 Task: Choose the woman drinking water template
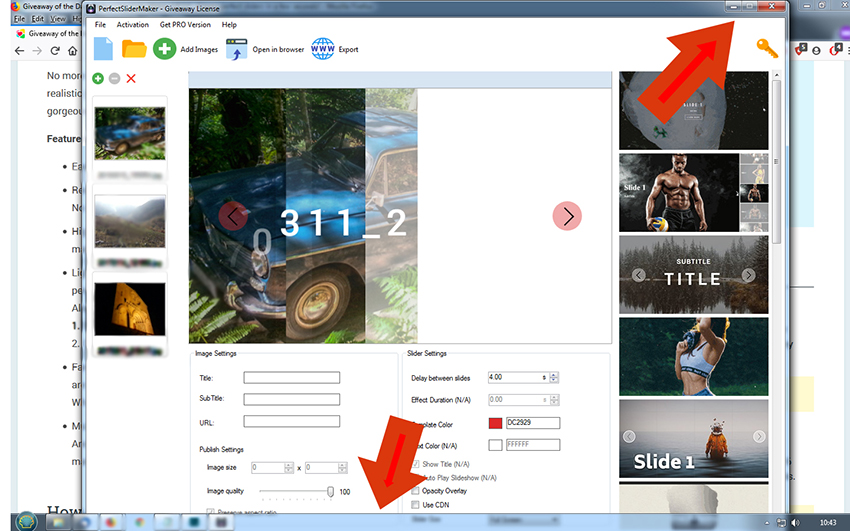(x=693, y=357)
